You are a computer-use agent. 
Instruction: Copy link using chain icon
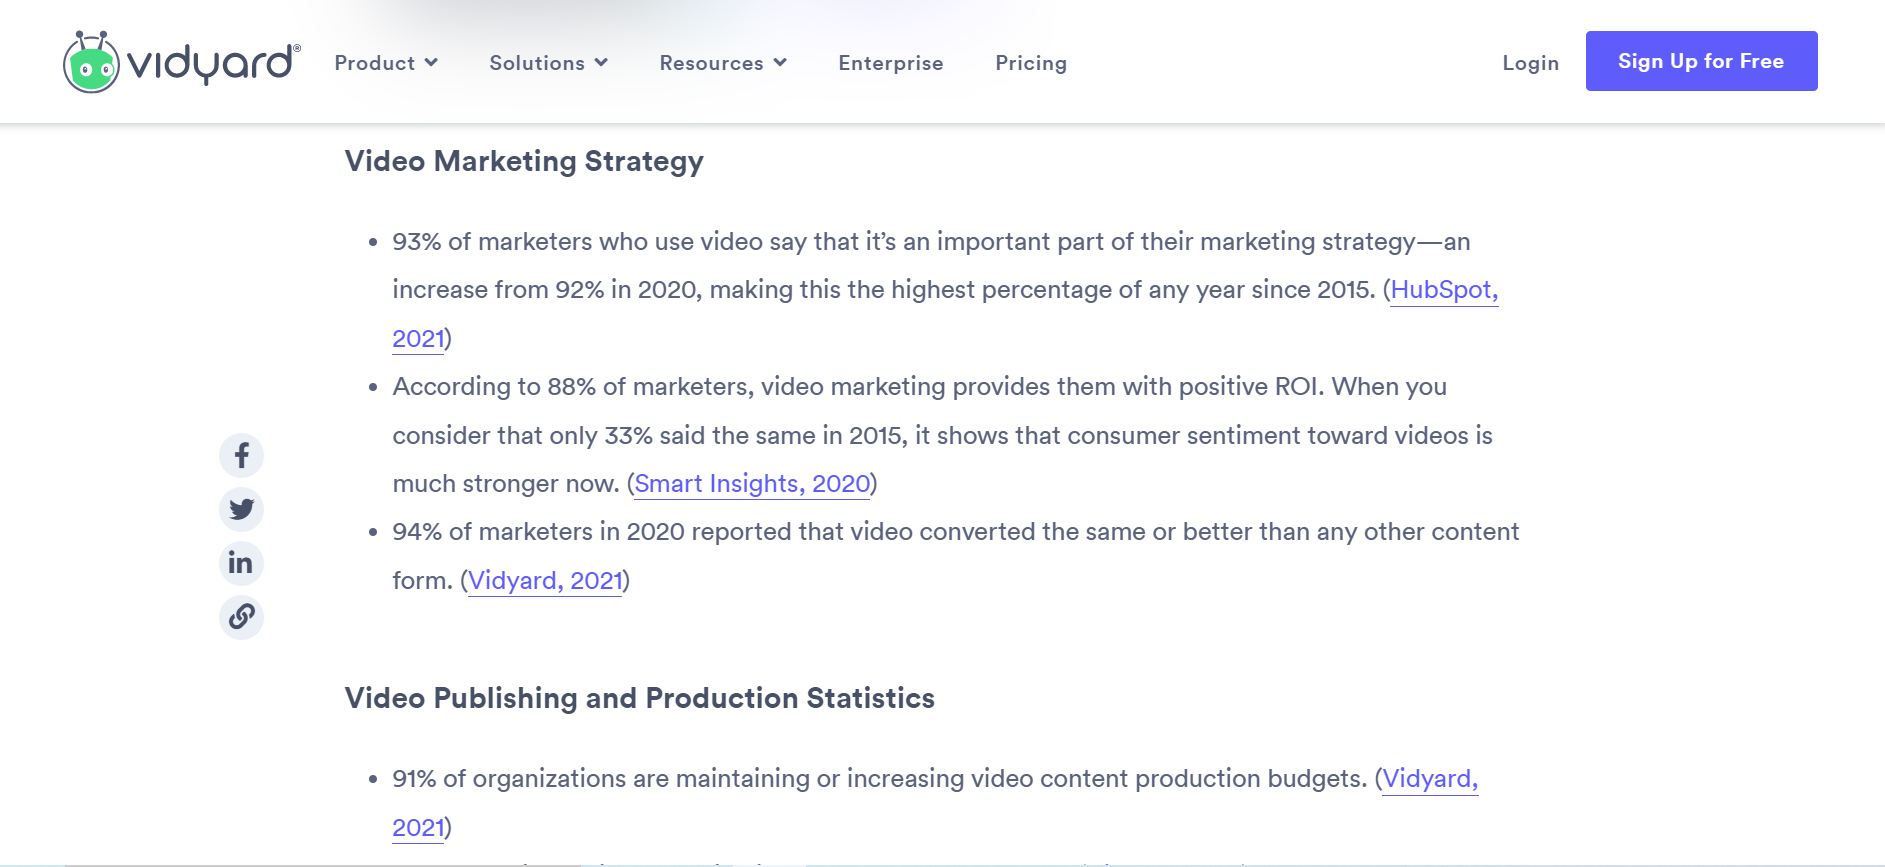(241, 617)
